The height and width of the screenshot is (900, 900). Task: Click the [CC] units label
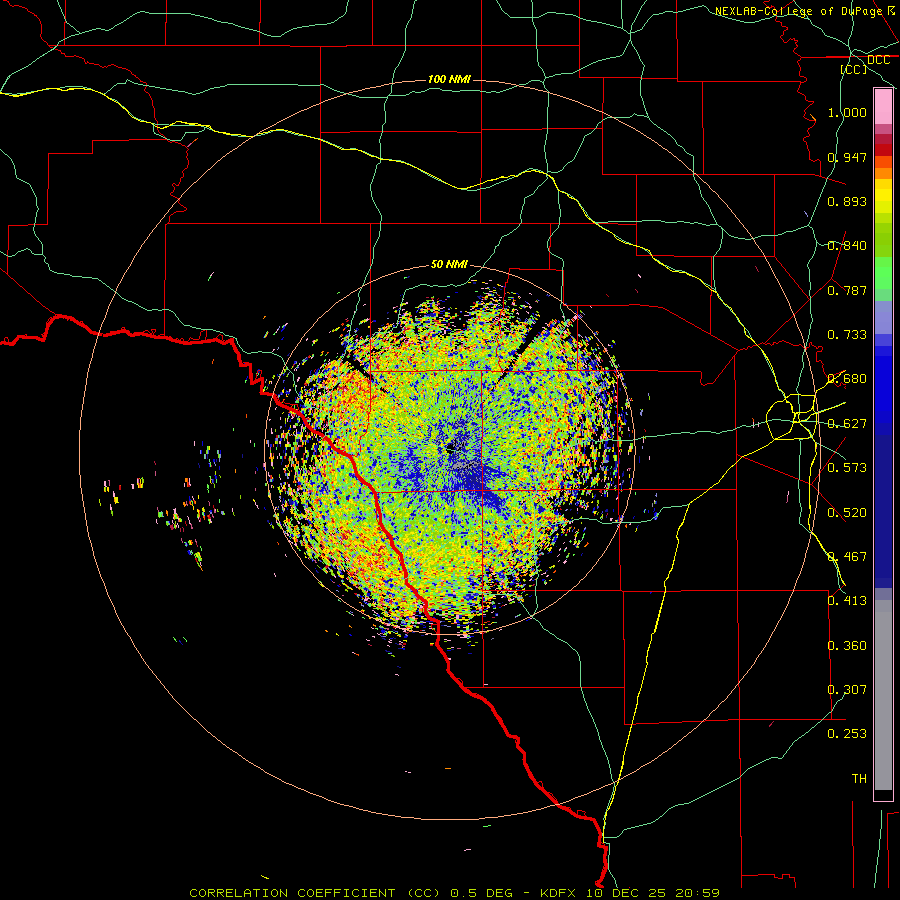854,69
